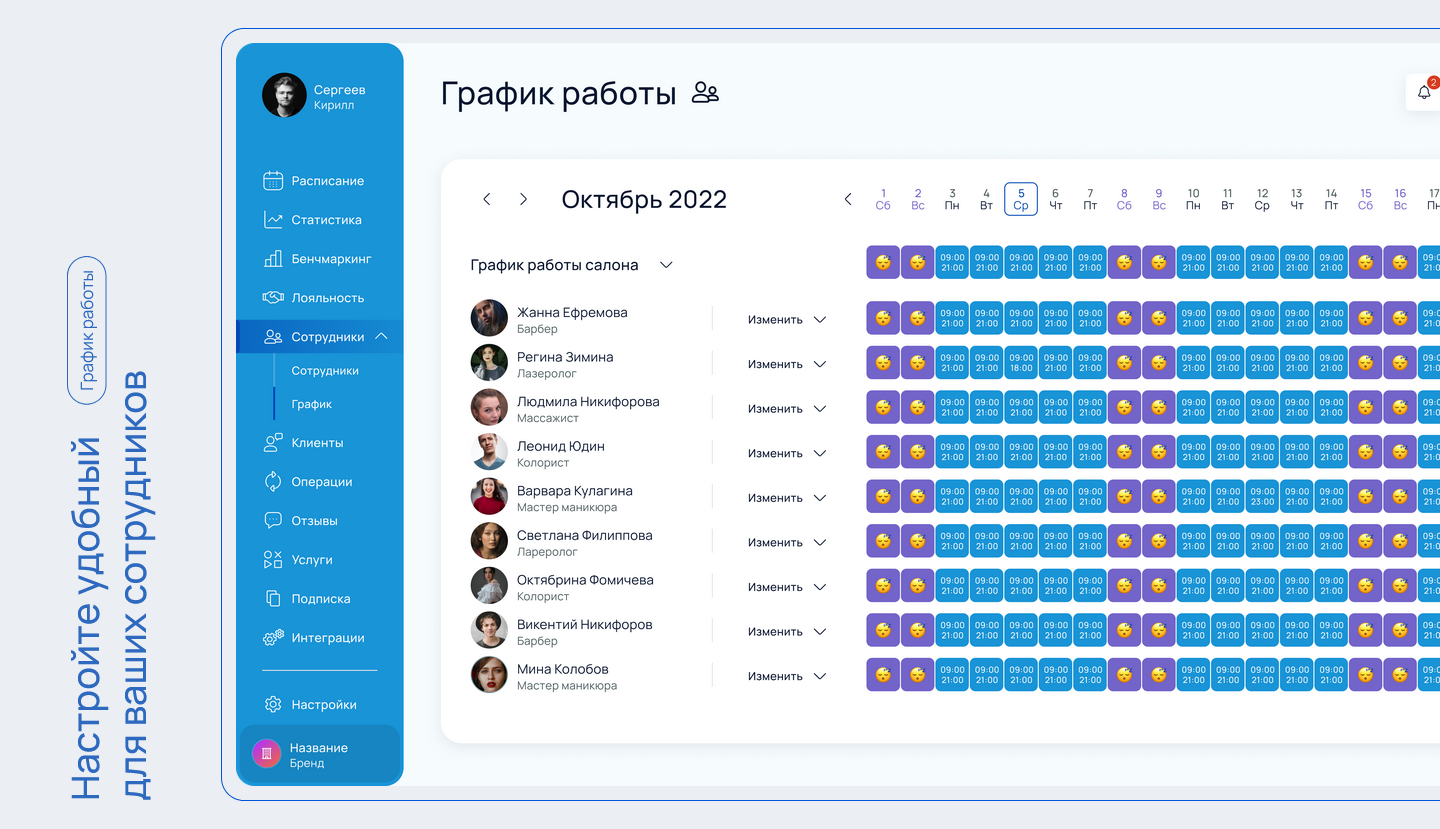Click Регина Зимина's 09:00–18:00 shift cell
The width and height of the screenshot is (1440, 829).
1021,363
